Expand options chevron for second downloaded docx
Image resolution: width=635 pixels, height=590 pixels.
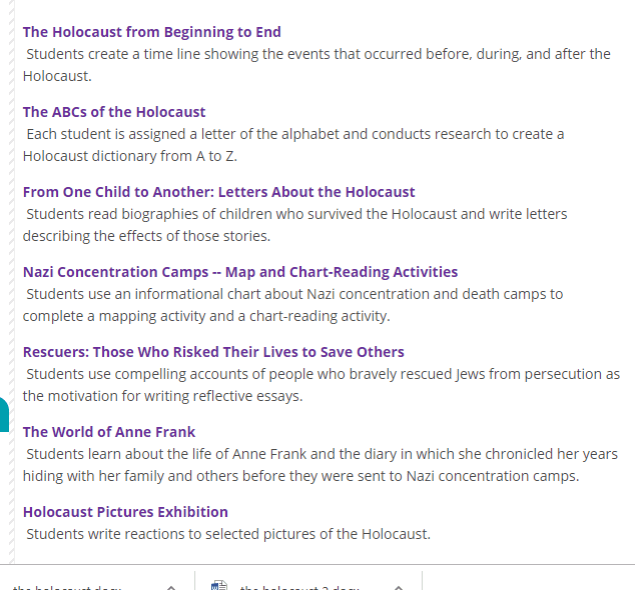point(398,587)
